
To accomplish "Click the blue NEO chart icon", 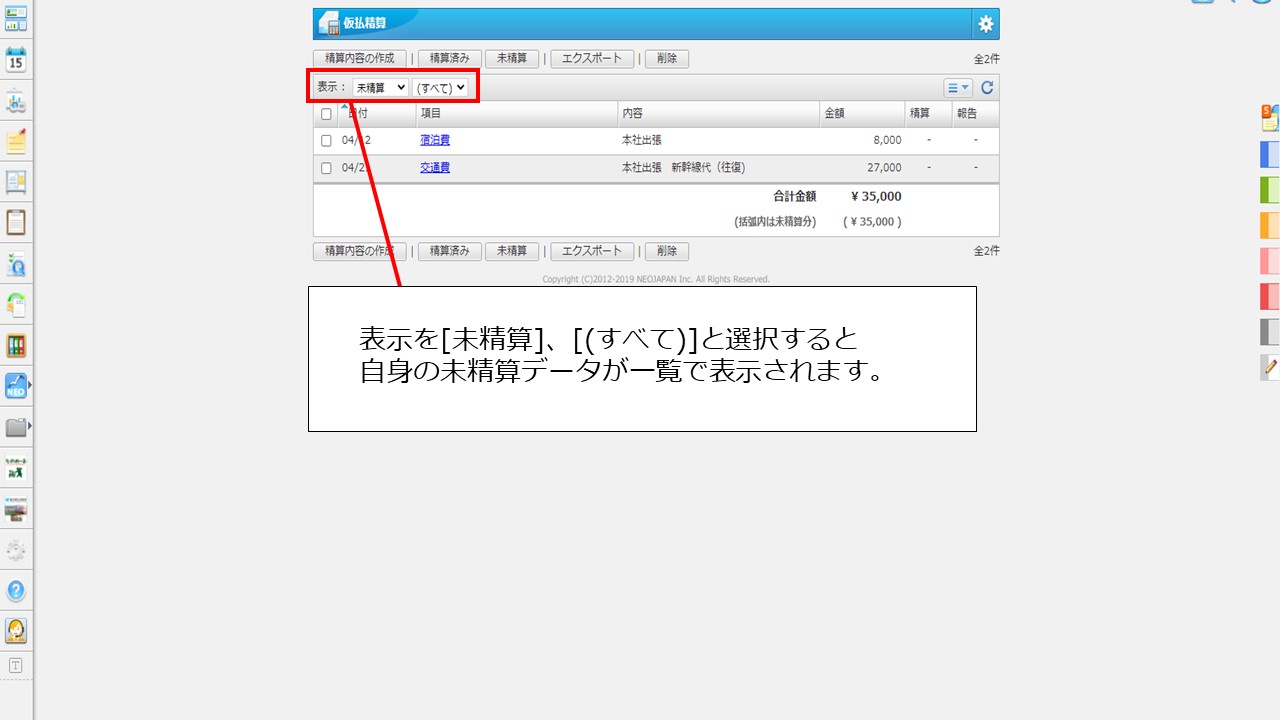I will point(16,386).
